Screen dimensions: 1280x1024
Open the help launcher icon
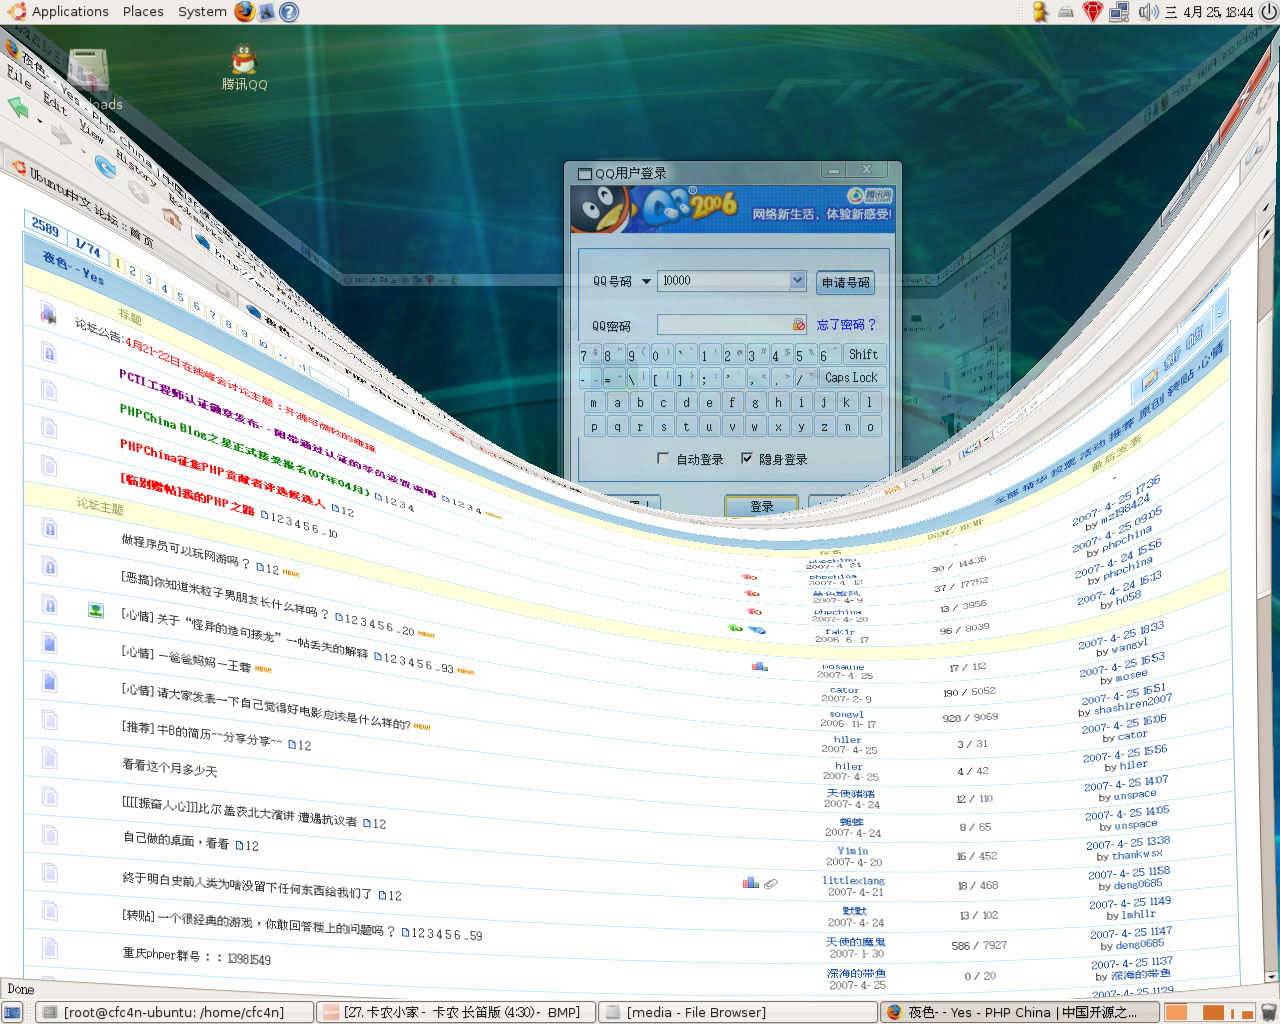pyautogui.click(x=289, y=11)
